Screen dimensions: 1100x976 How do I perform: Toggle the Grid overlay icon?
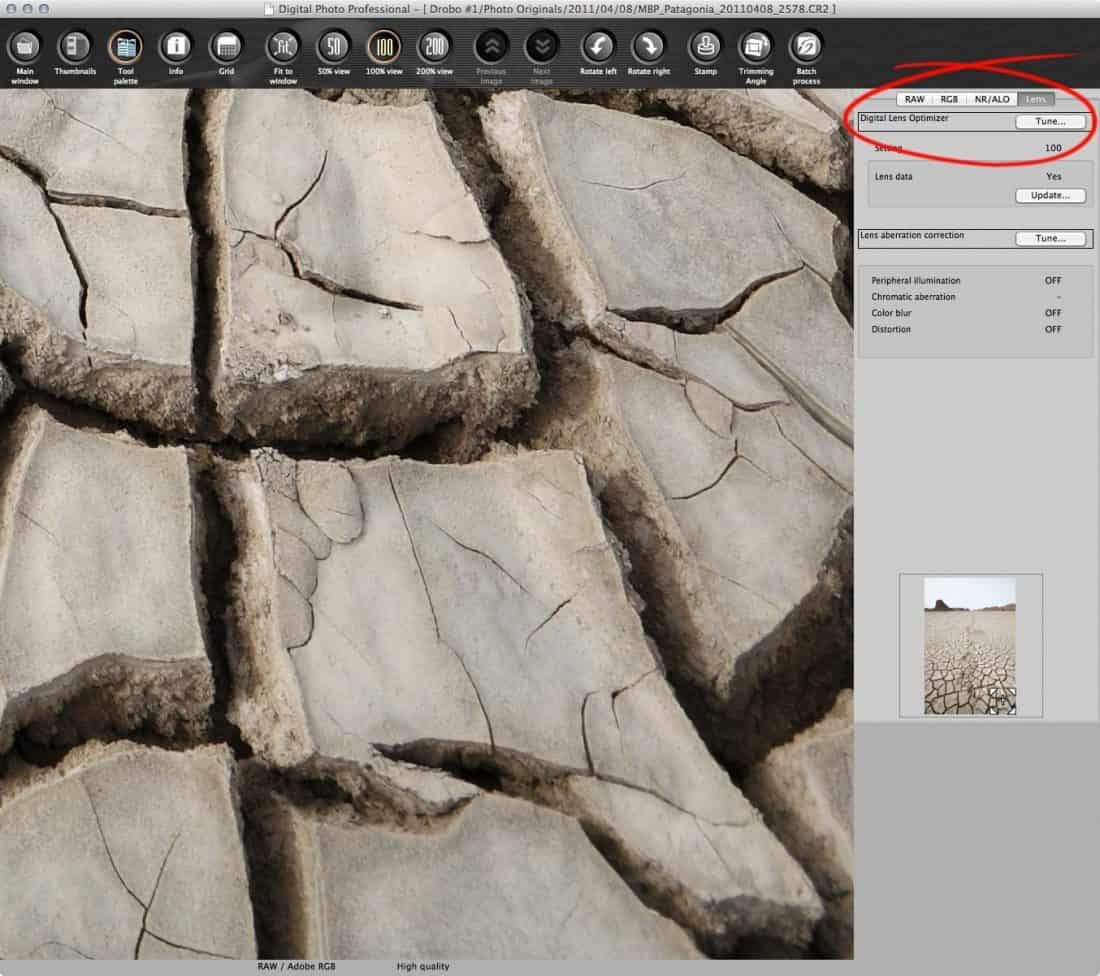tap(226, 47)
